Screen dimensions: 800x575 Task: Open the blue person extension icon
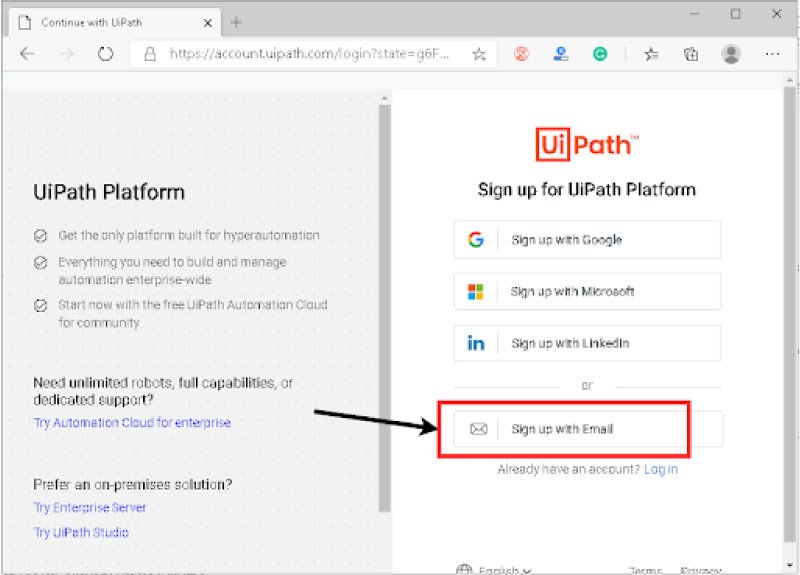(x=561, y=54)
